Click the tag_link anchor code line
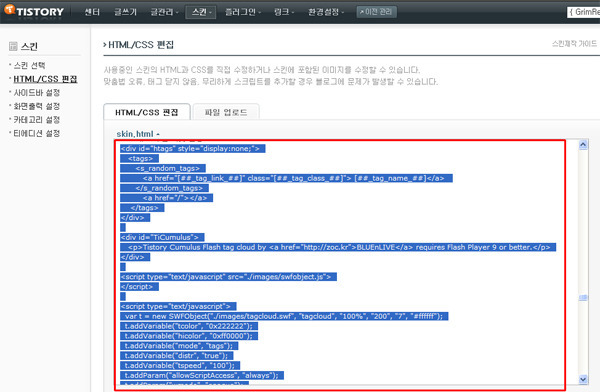 click(287, 178)
